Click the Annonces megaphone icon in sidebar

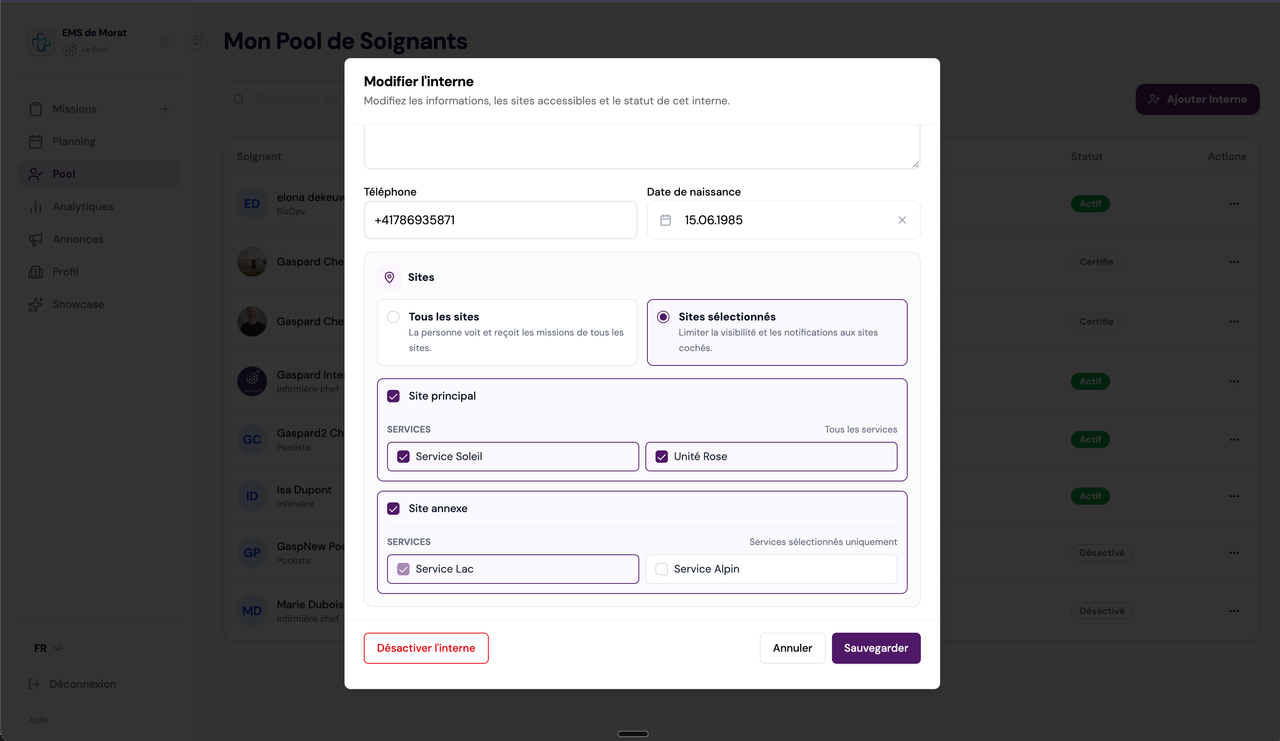tap(36, 239)
